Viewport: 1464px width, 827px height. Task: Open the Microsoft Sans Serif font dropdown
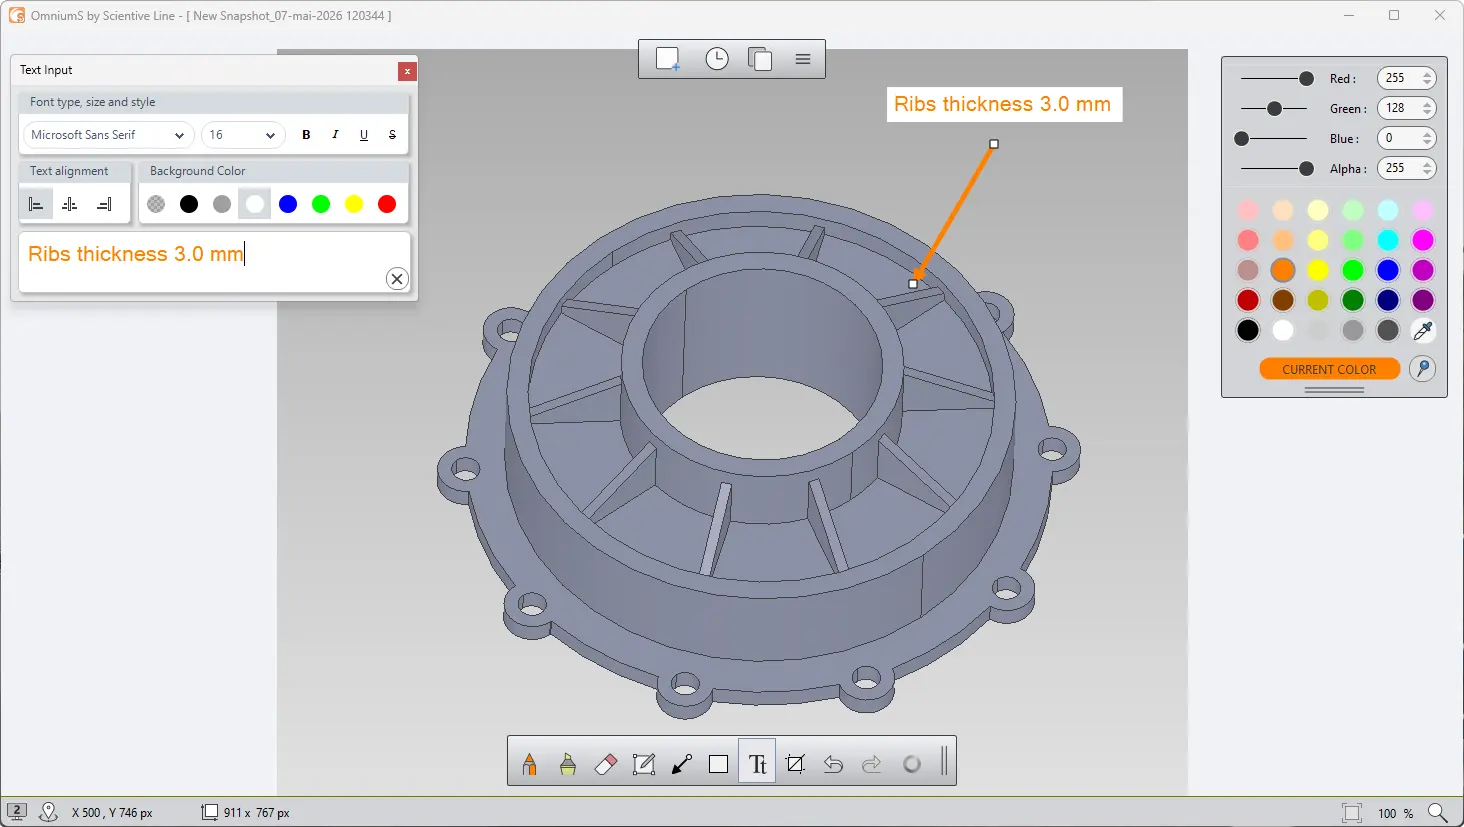(x=108, y=135)
